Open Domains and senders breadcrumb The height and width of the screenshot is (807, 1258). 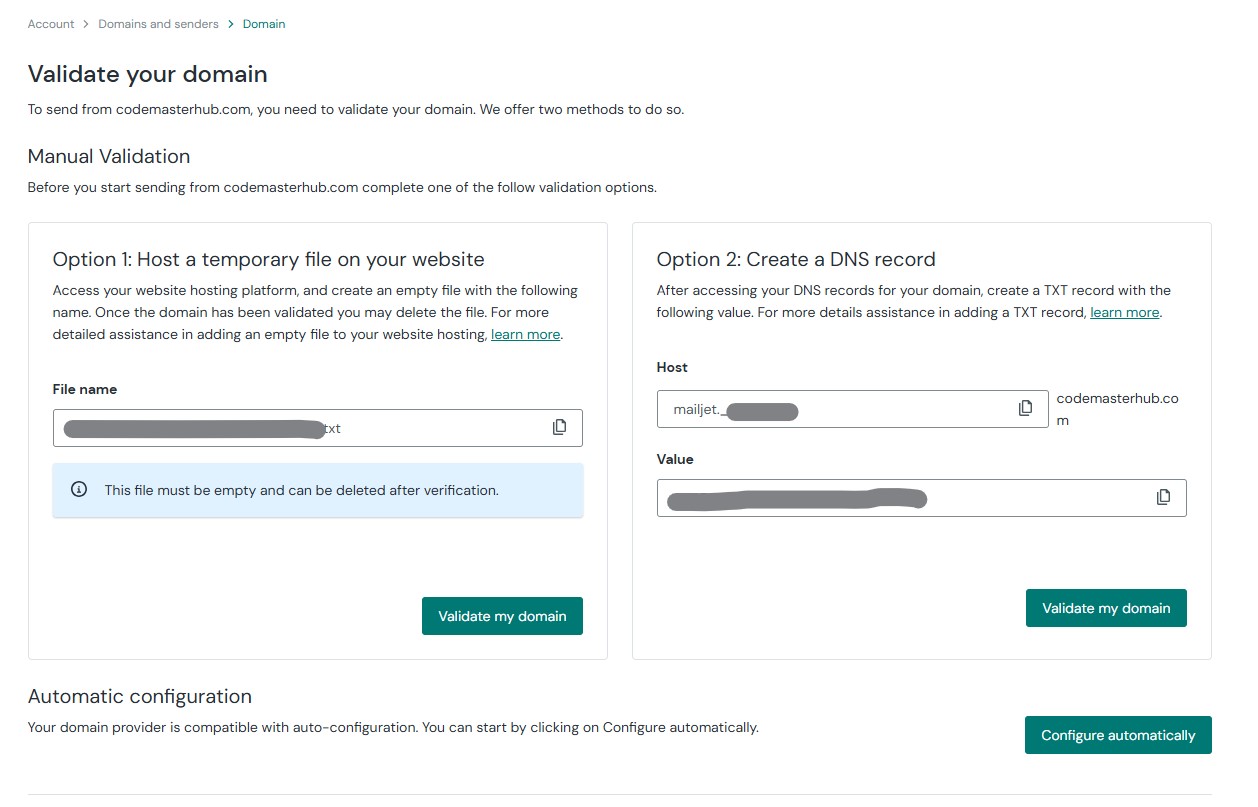click(x=158, y=24)
